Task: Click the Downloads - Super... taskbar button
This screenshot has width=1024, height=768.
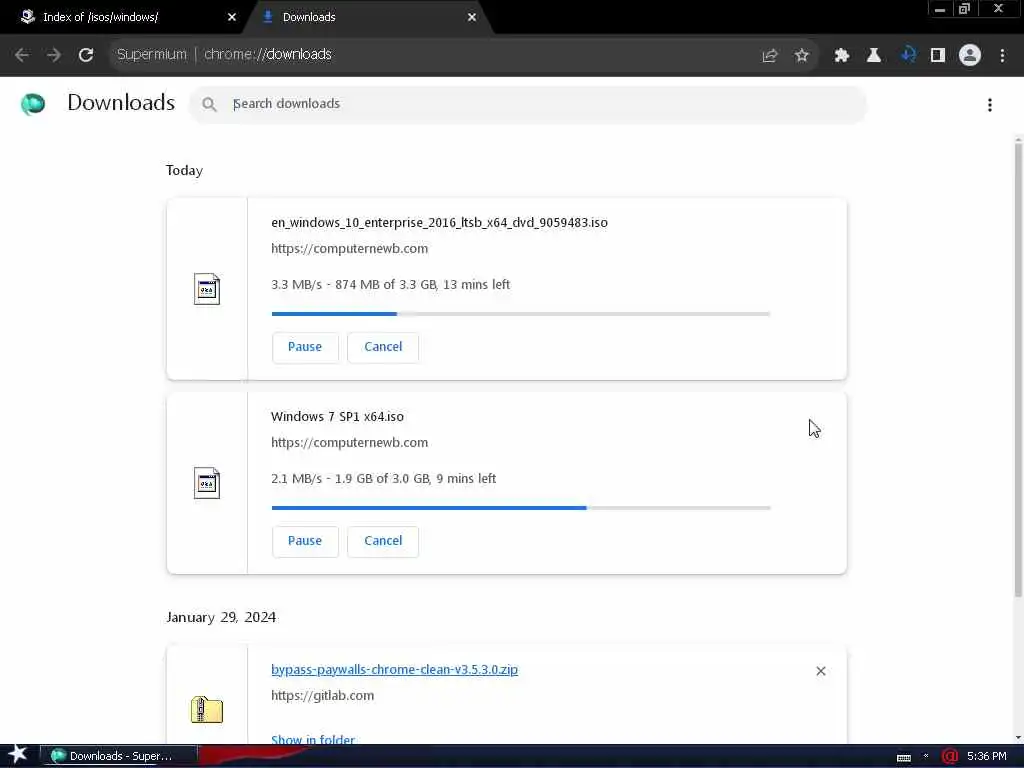Action: click(118, 756)
